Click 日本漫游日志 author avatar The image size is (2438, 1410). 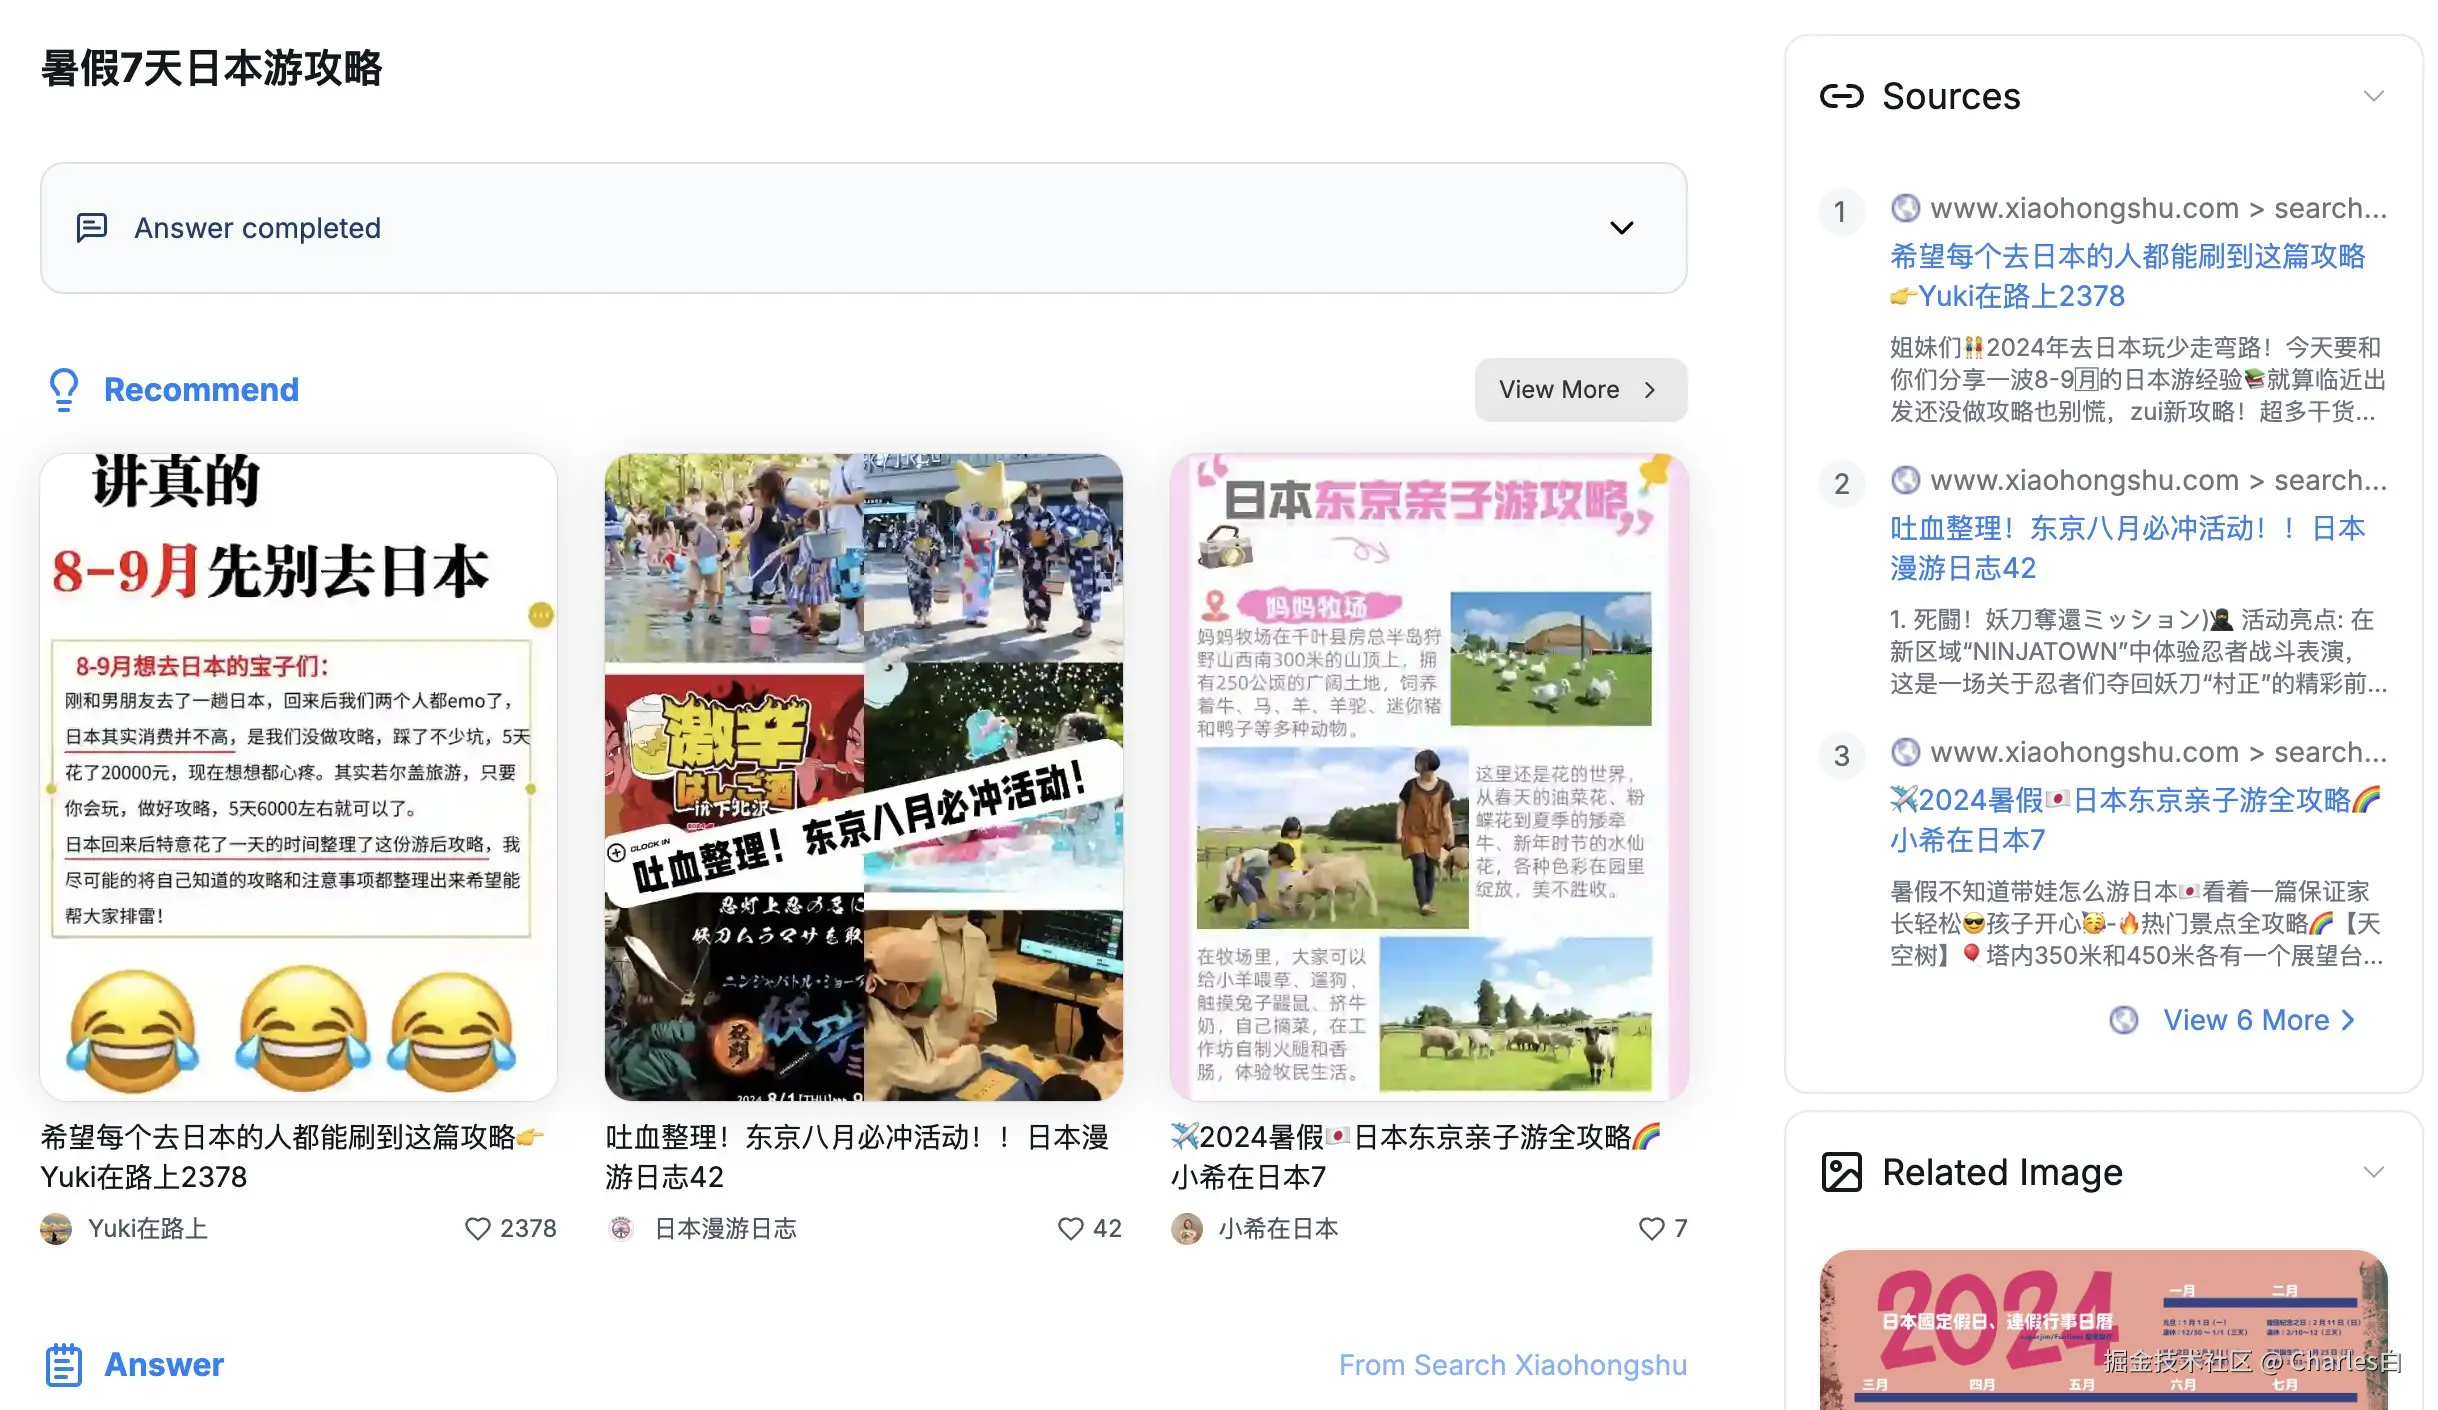click(x=621, y=1229)
